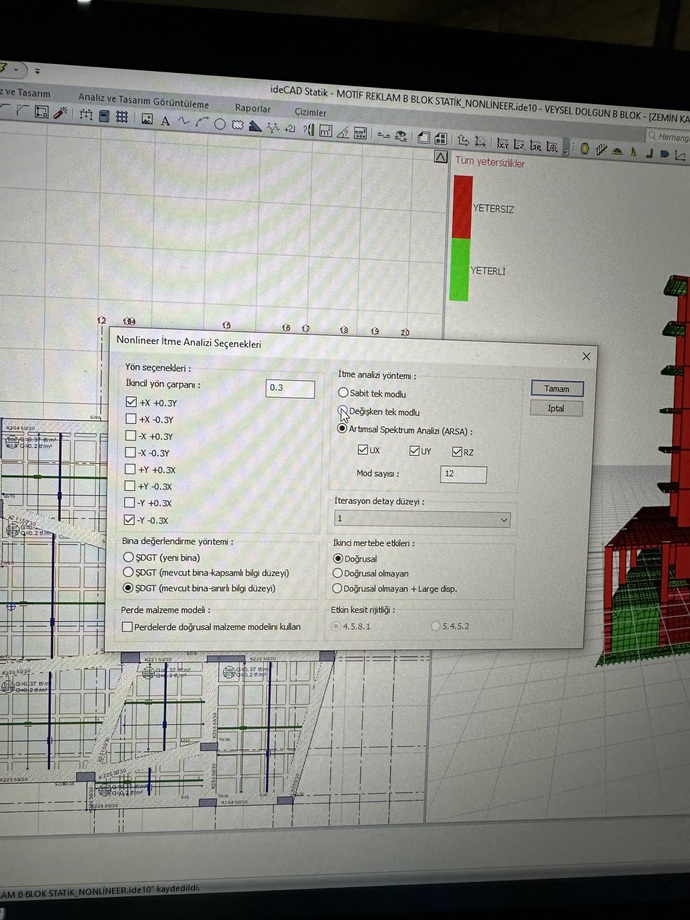Check the -X -0.3Y direction checkbox

130,452
